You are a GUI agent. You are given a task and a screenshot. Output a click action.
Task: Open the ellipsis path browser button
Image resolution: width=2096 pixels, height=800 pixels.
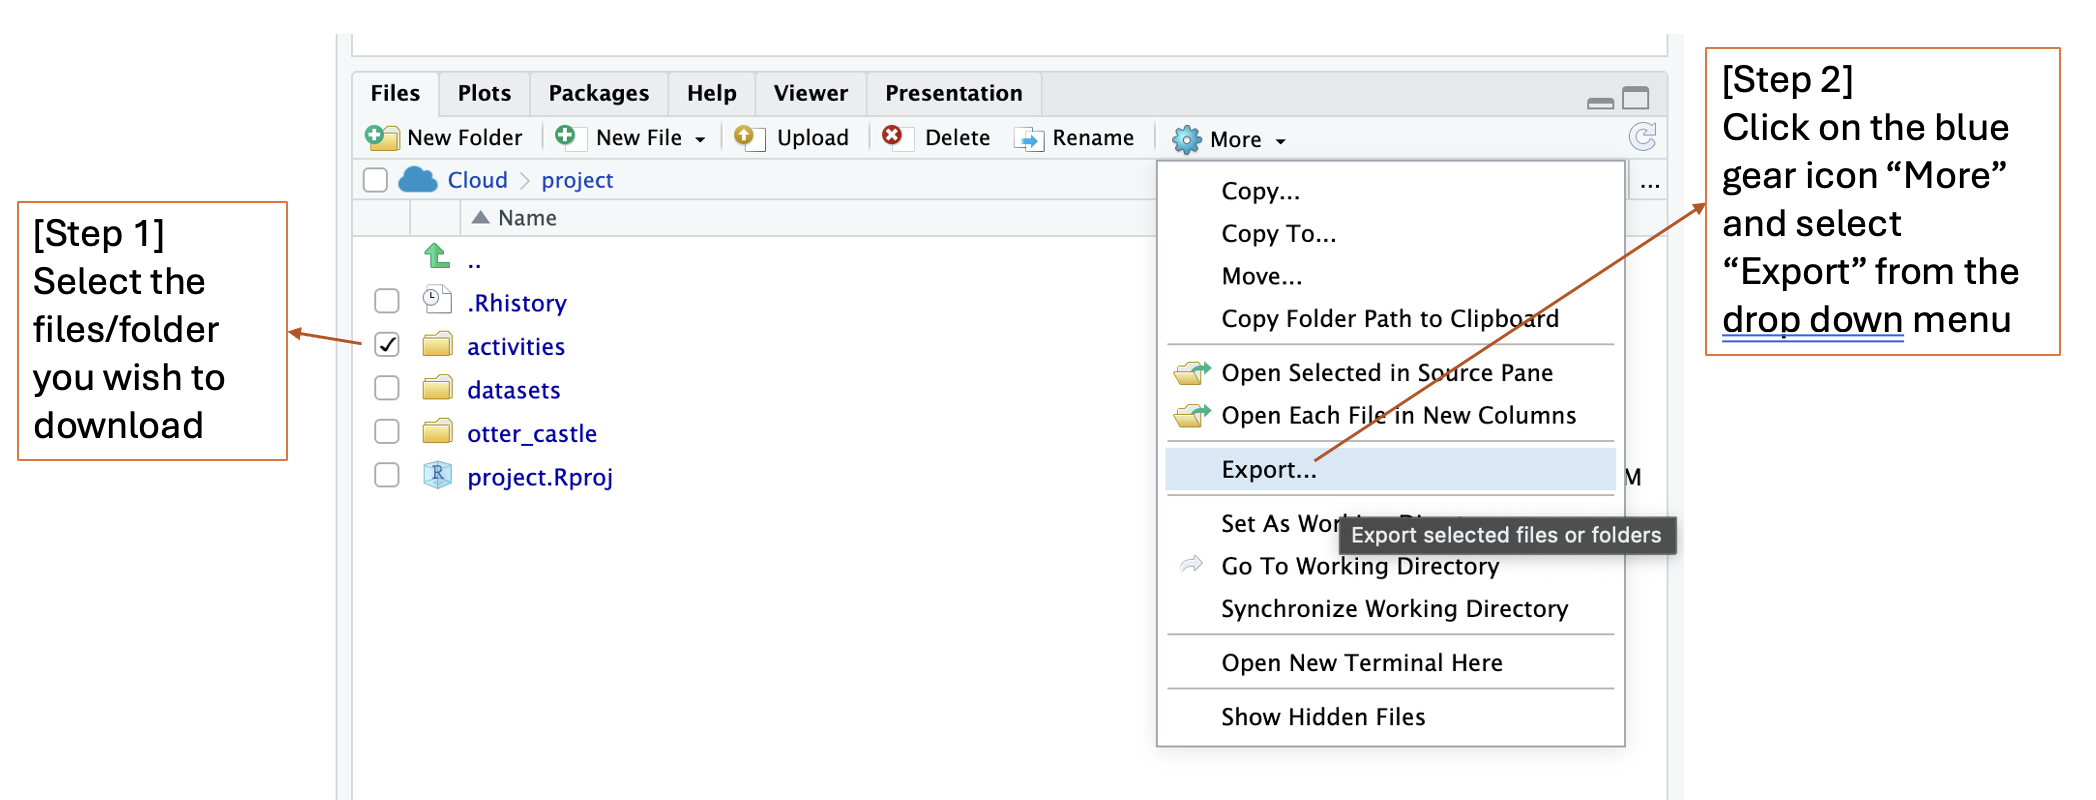pos(1650,183)
